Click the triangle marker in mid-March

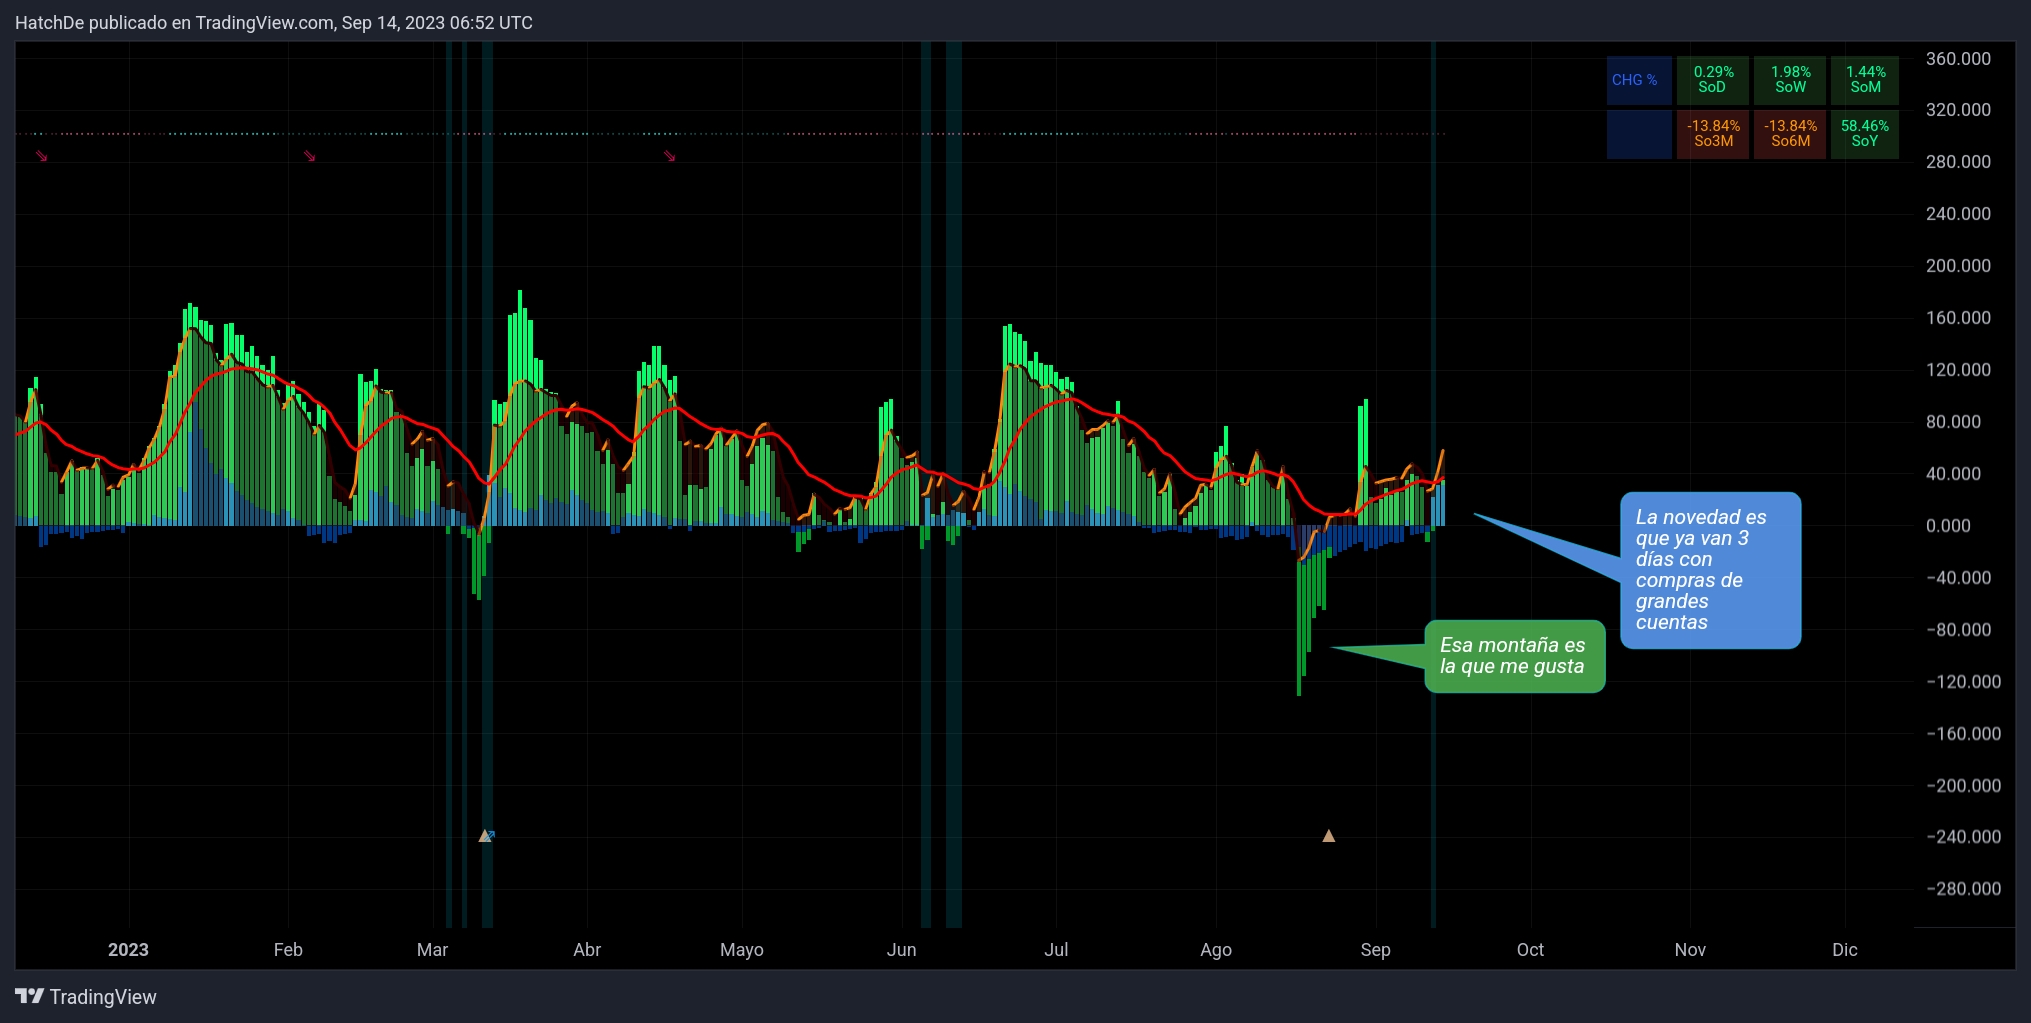click(x=485, y=836)
